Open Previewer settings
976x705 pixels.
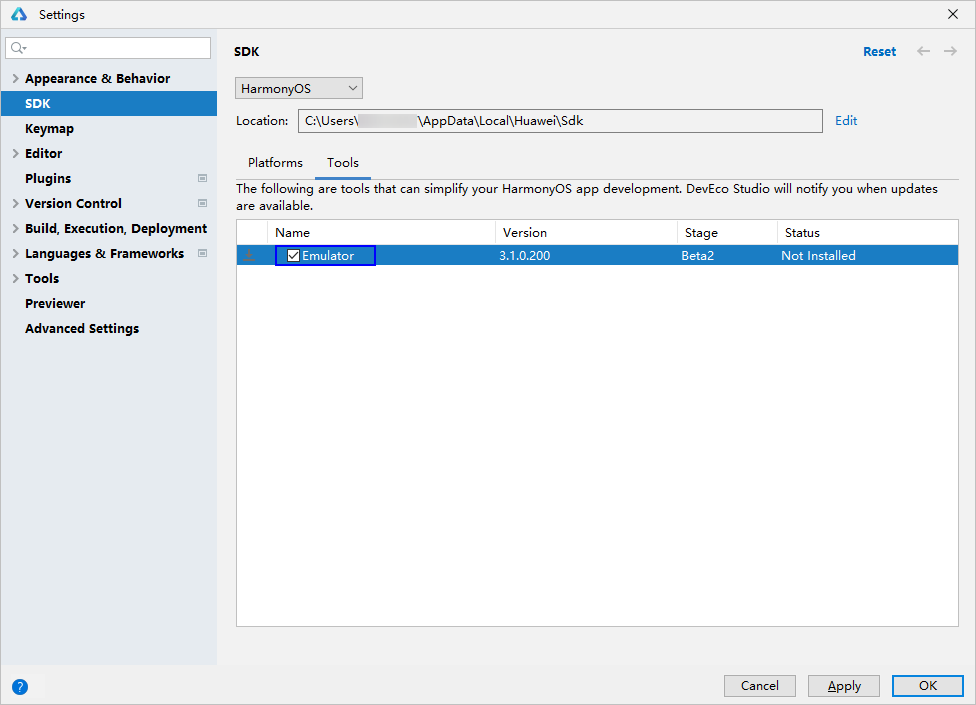(x=55, y=304)
